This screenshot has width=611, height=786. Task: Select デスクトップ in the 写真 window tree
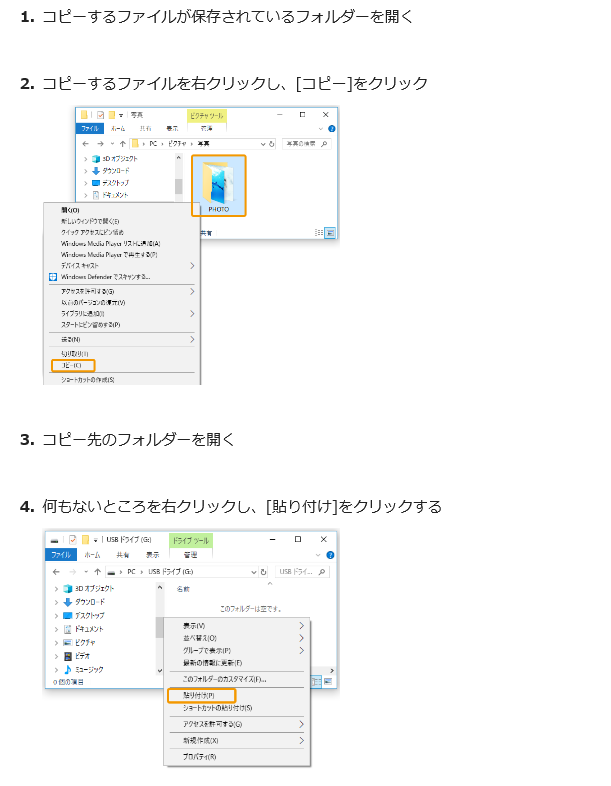point(115,183)
